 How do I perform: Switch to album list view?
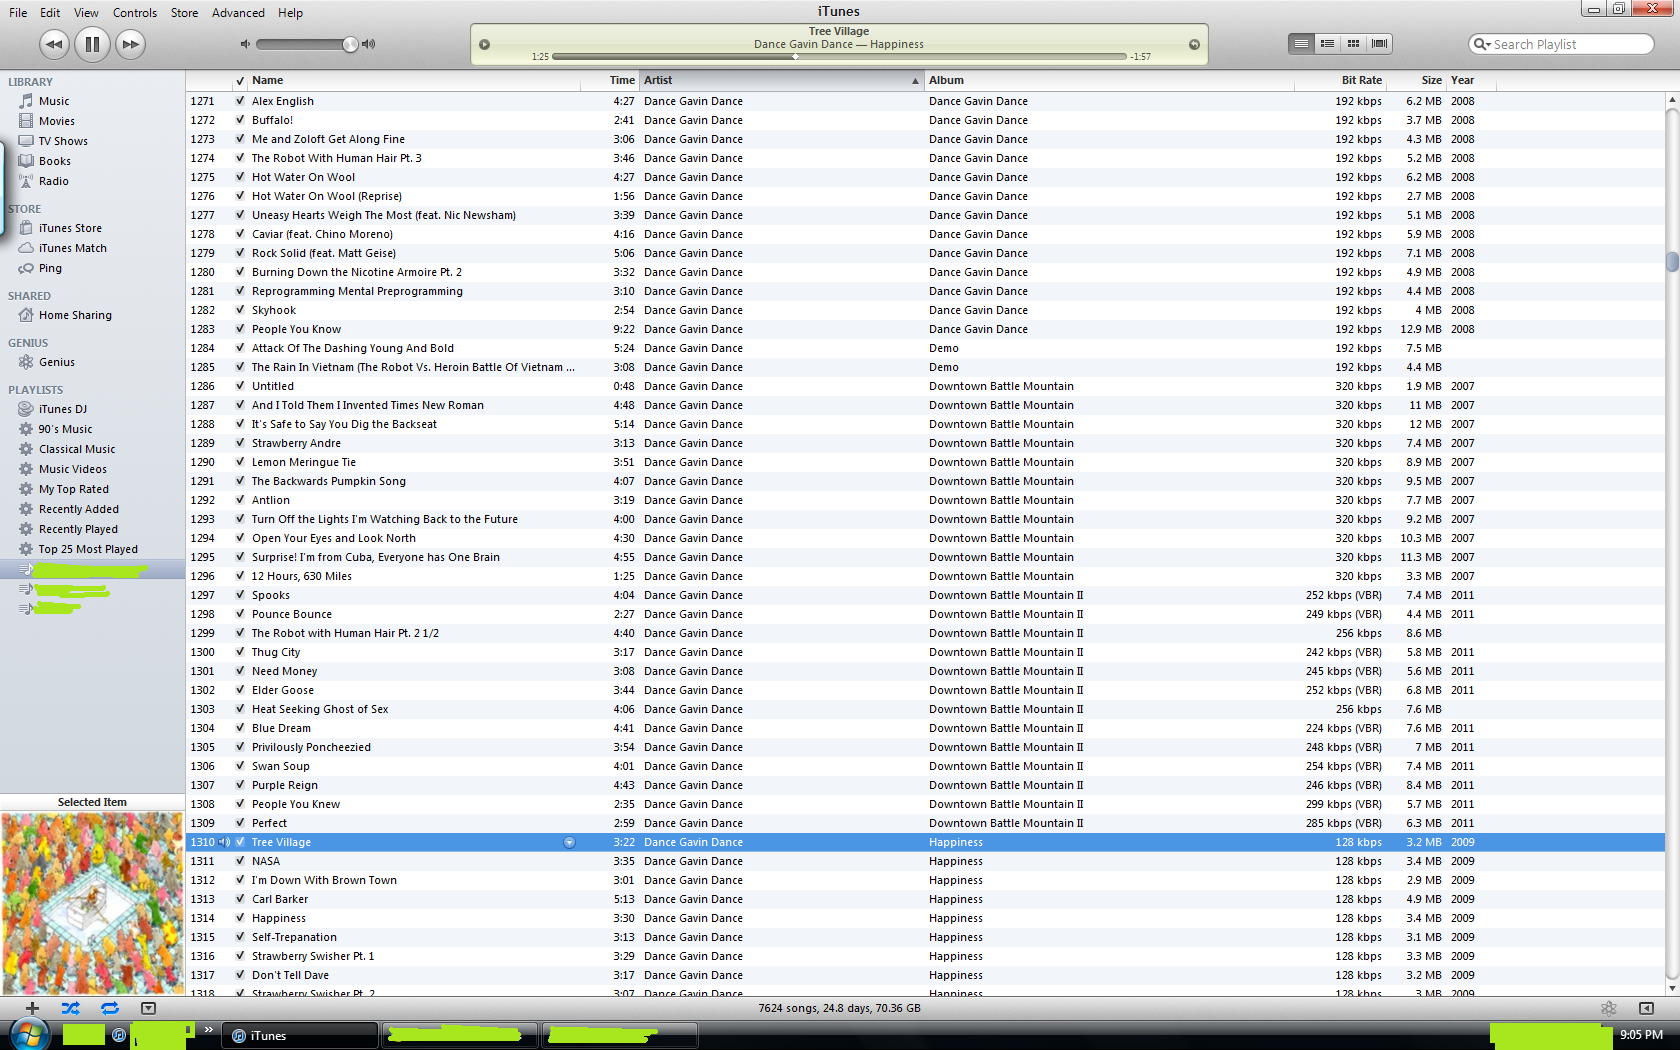(1327, 44)
